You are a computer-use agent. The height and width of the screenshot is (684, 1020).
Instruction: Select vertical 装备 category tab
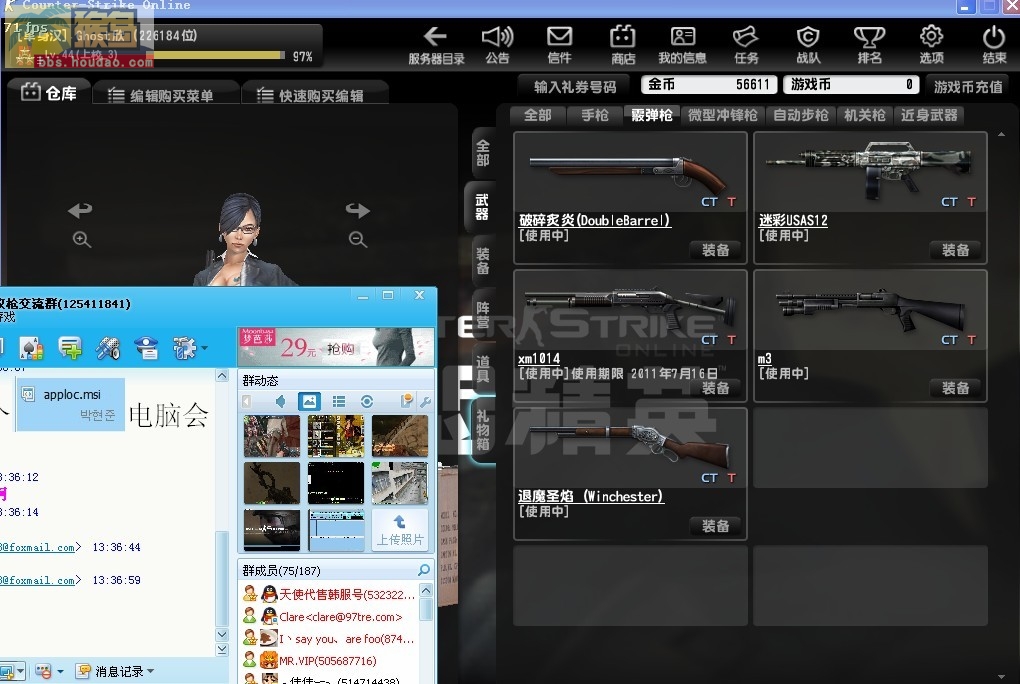point(482,261)
